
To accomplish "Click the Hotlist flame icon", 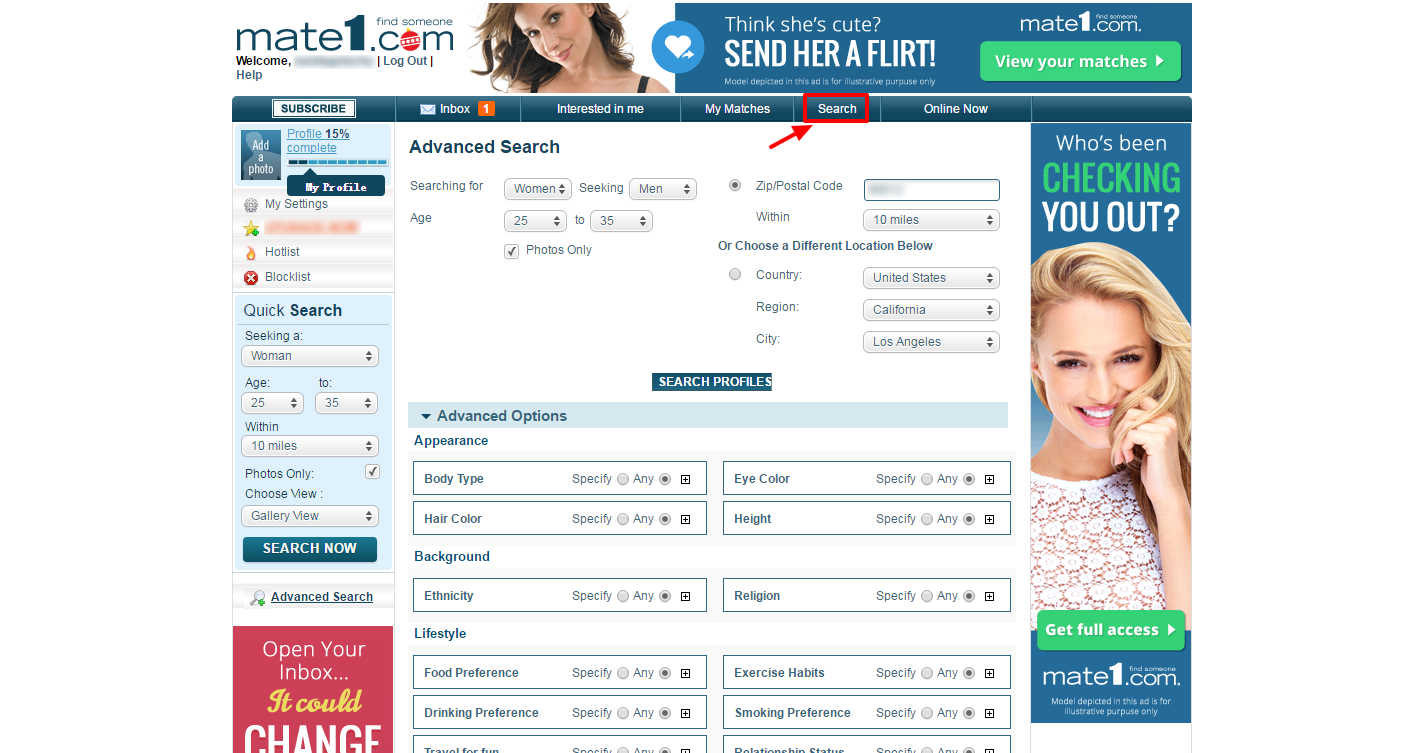I will (x=251, y=253).
